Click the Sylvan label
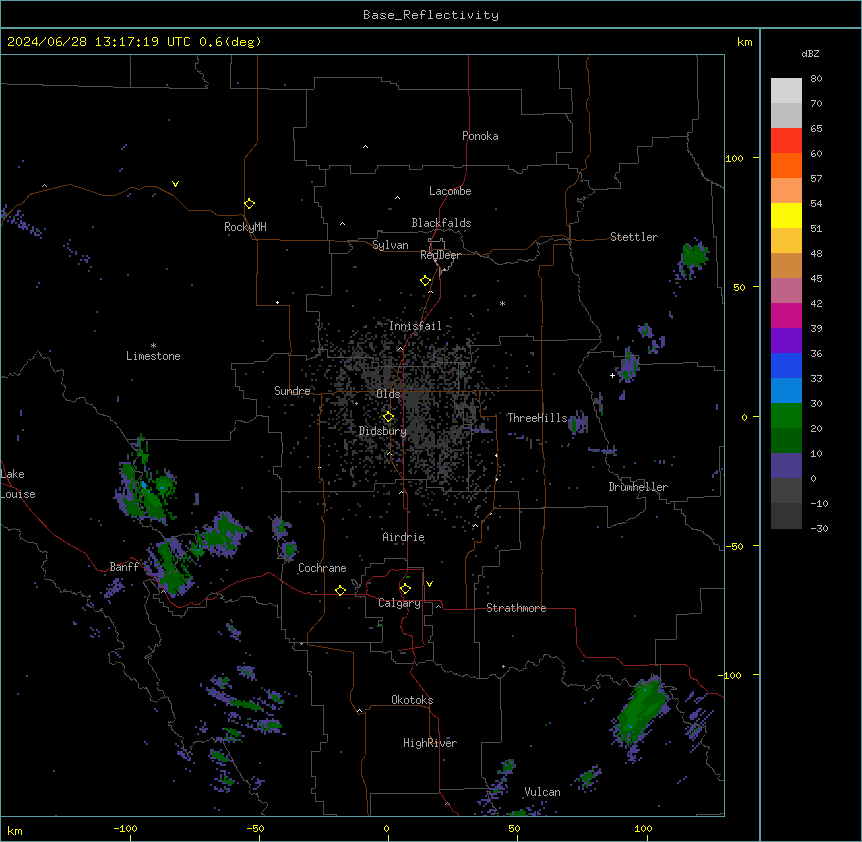 point(390,245)
